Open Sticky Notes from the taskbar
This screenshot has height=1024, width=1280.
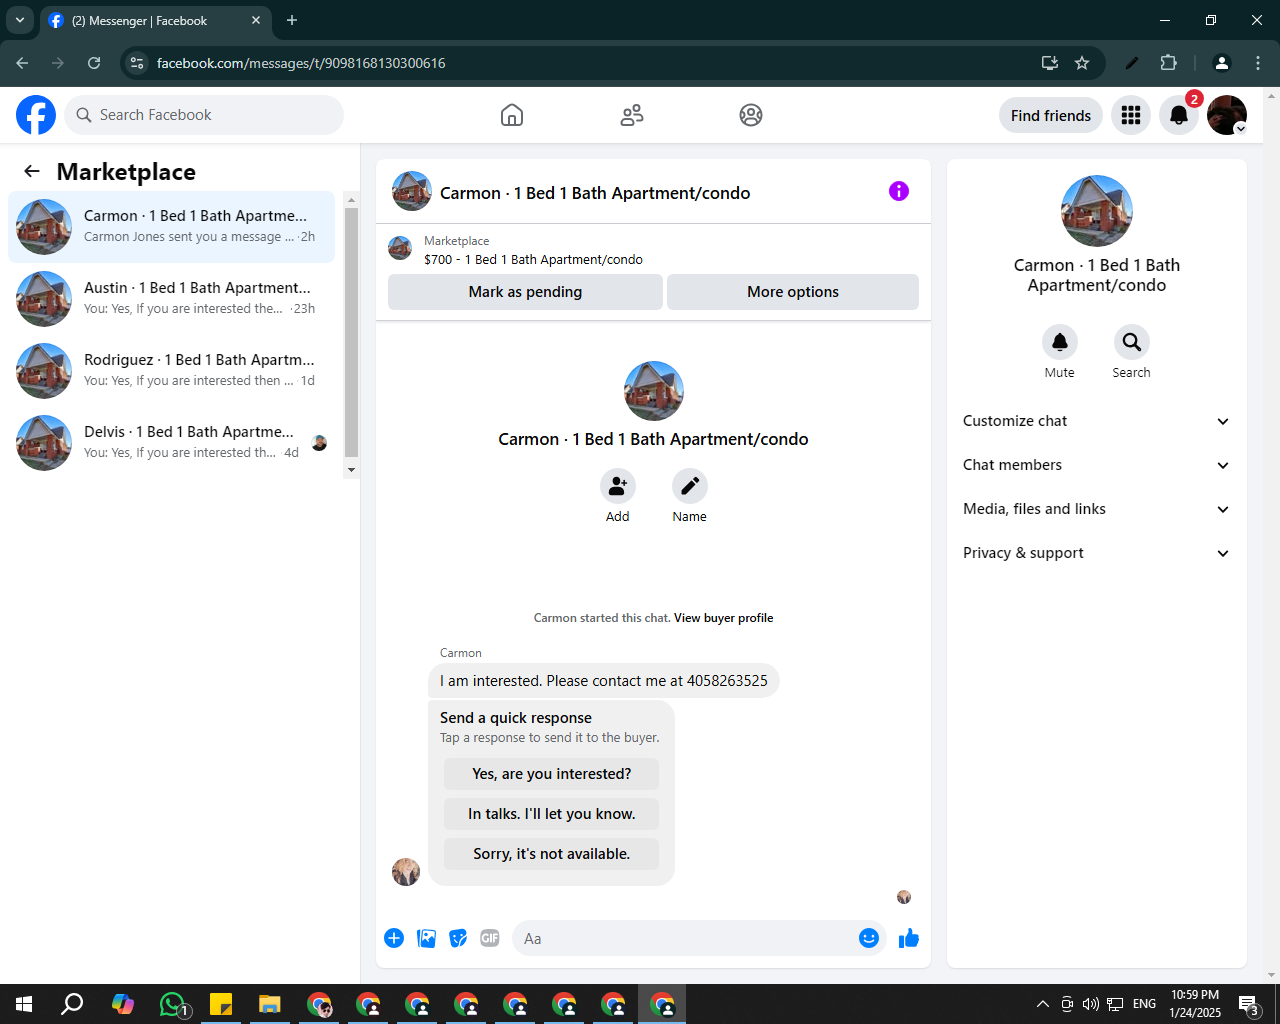tap(221, 1004)
